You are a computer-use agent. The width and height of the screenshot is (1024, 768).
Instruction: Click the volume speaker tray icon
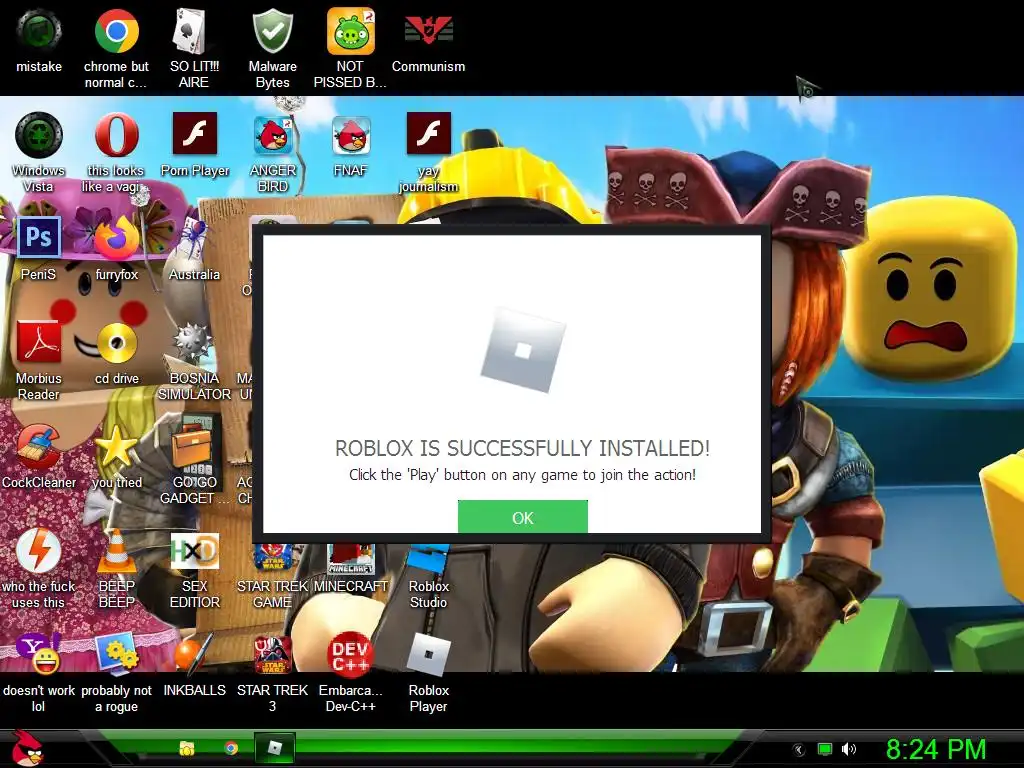(x=848, y=749)
